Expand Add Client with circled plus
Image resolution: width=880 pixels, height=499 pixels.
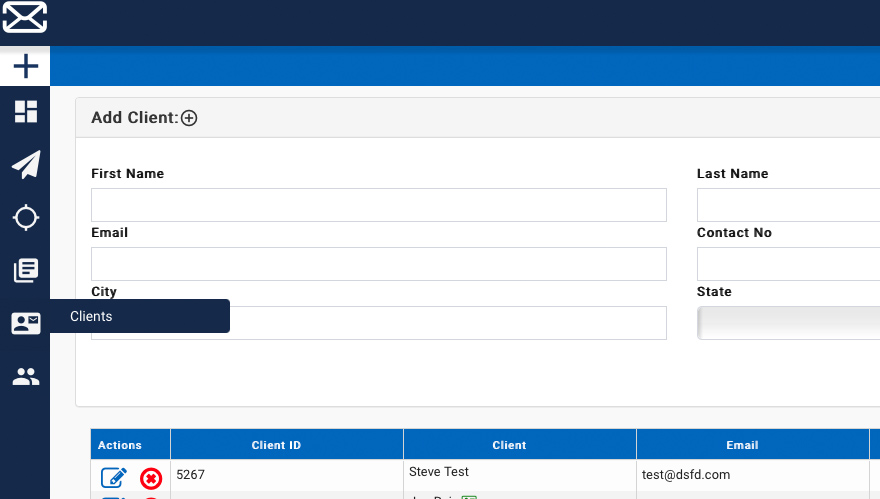(x=189, y=118)
